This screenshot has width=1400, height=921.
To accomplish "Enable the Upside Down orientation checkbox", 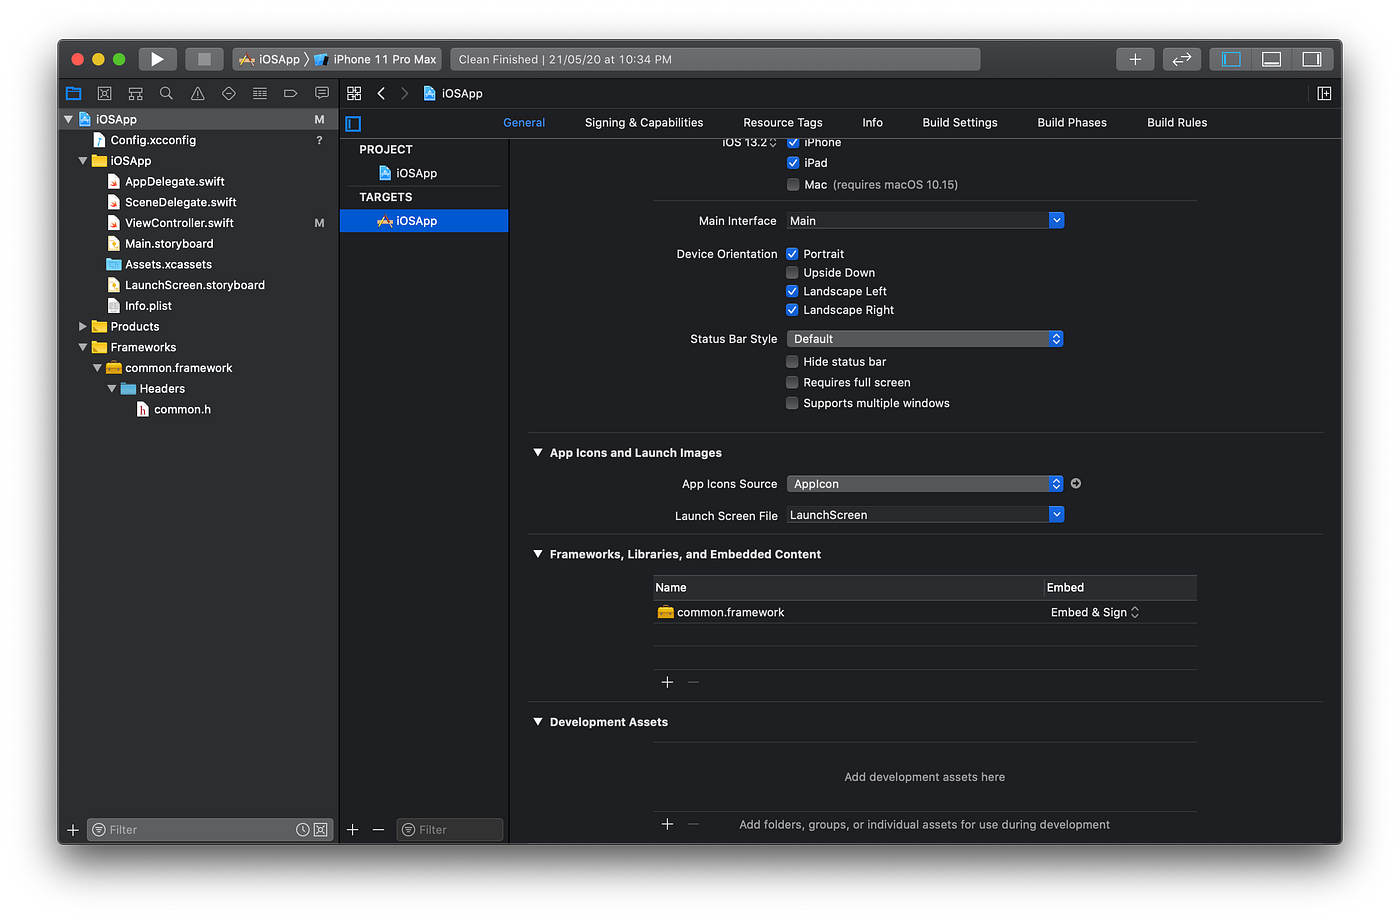I will (x=792, y=272).
